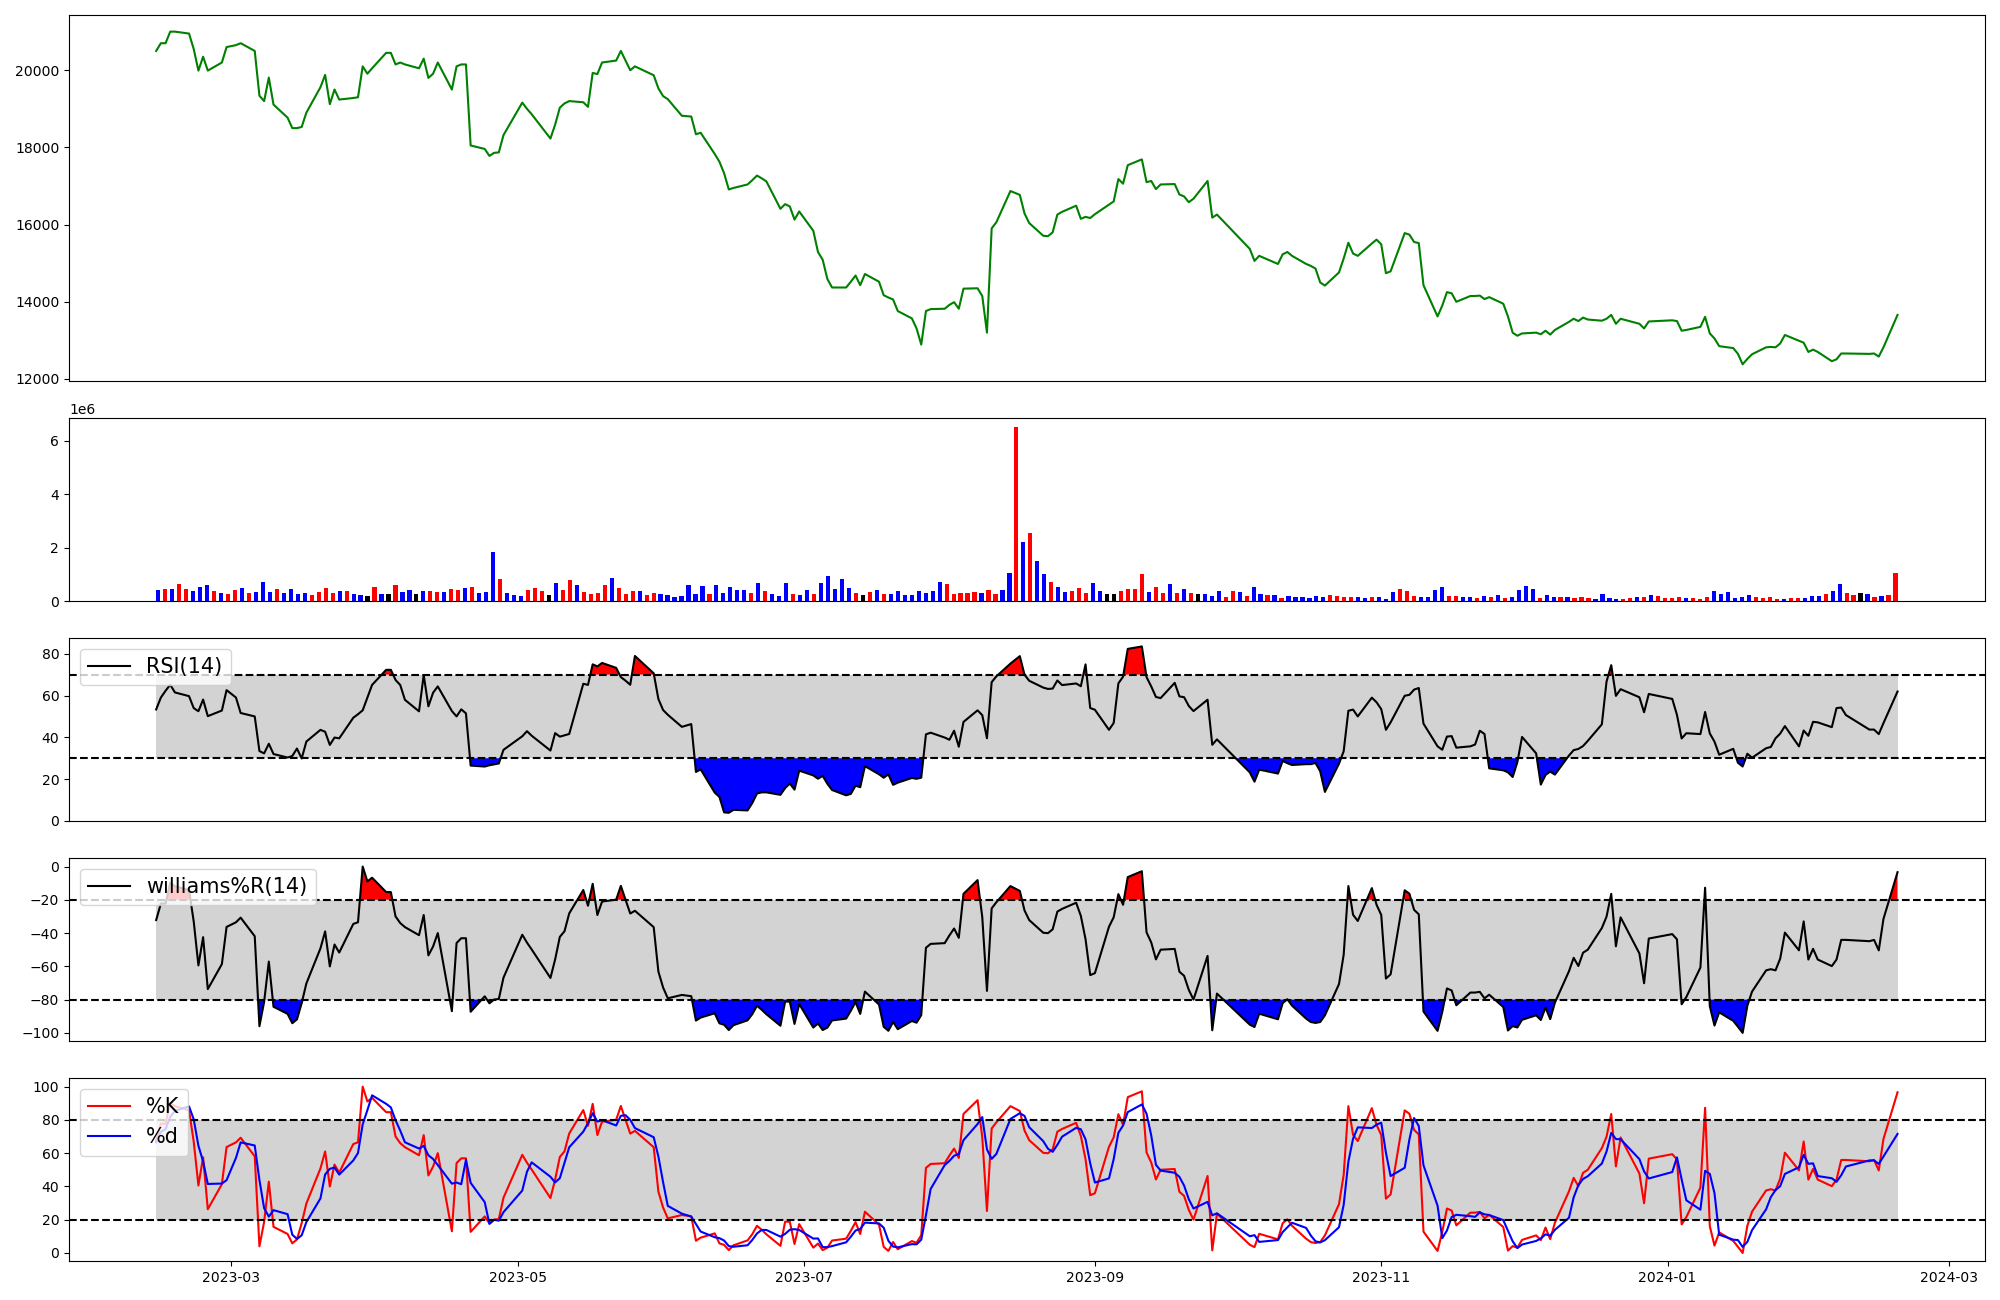Click the last red volume bar at the far right
The height and width of the screenshot is (1300, 2000).
[x=1895, y=587]
